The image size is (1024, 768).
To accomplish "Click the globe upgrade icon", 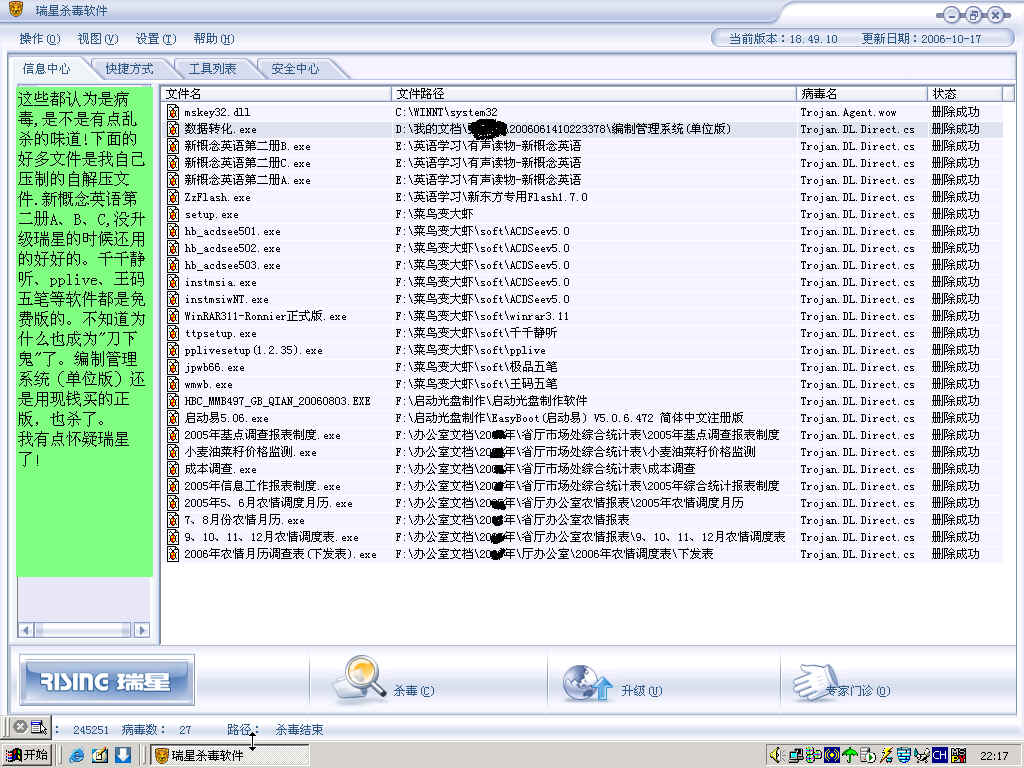I will [x=586, y=682].
